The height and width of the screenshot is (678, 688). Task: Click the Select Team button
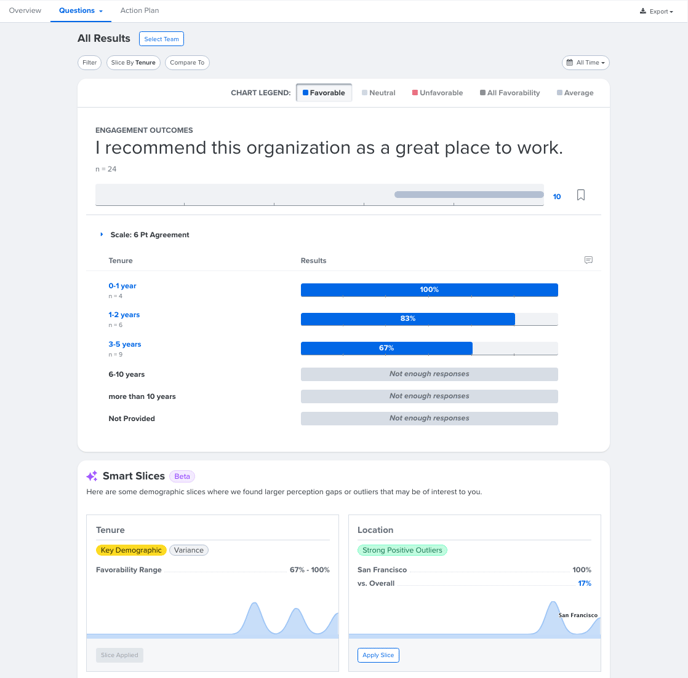pos(161,39)
